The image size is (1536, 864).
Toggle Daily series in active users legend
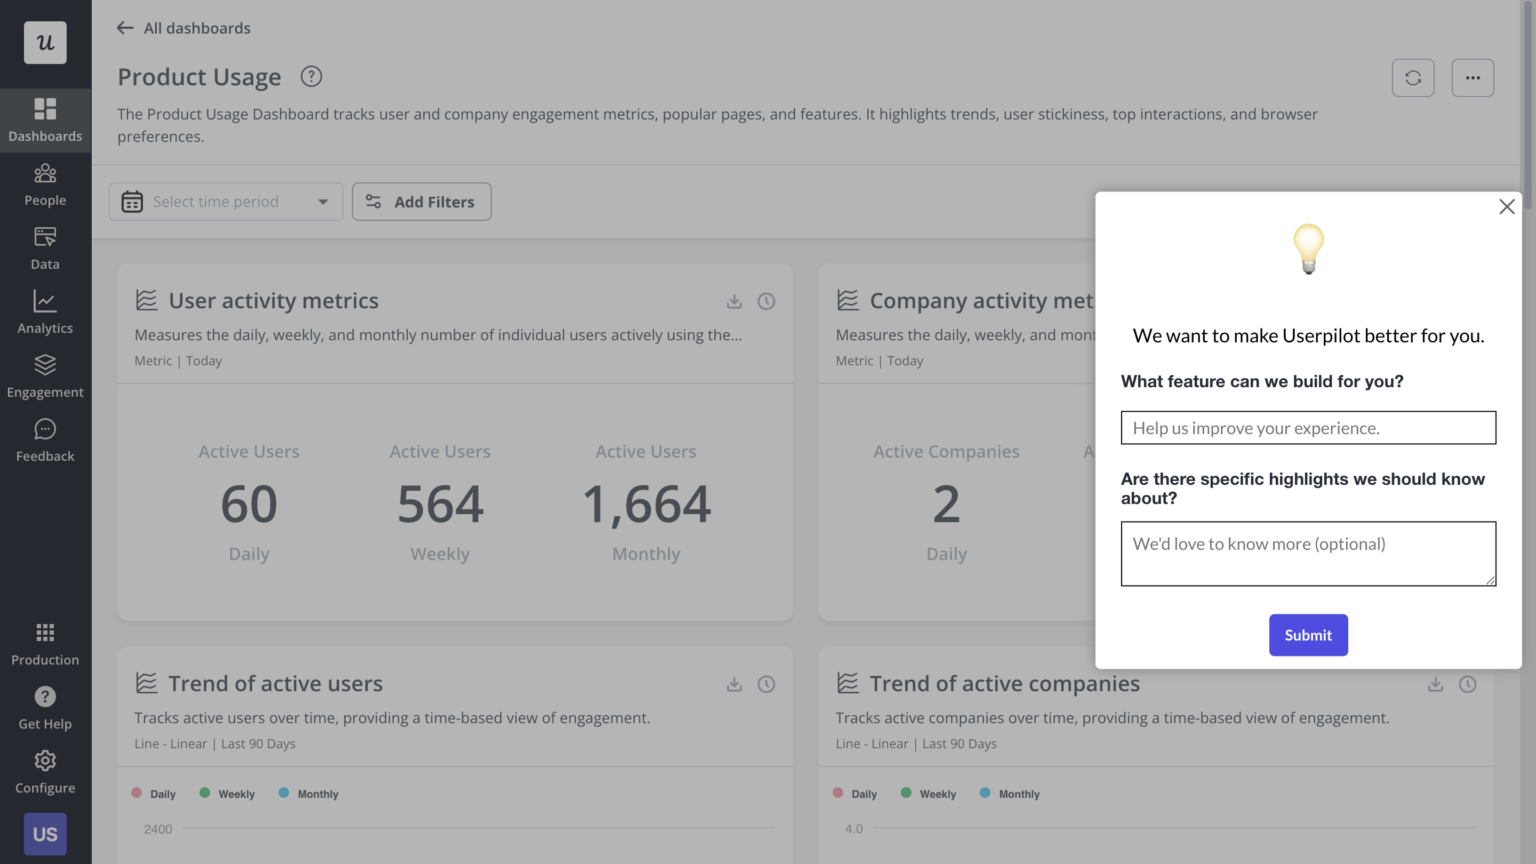tap(154, 794)
